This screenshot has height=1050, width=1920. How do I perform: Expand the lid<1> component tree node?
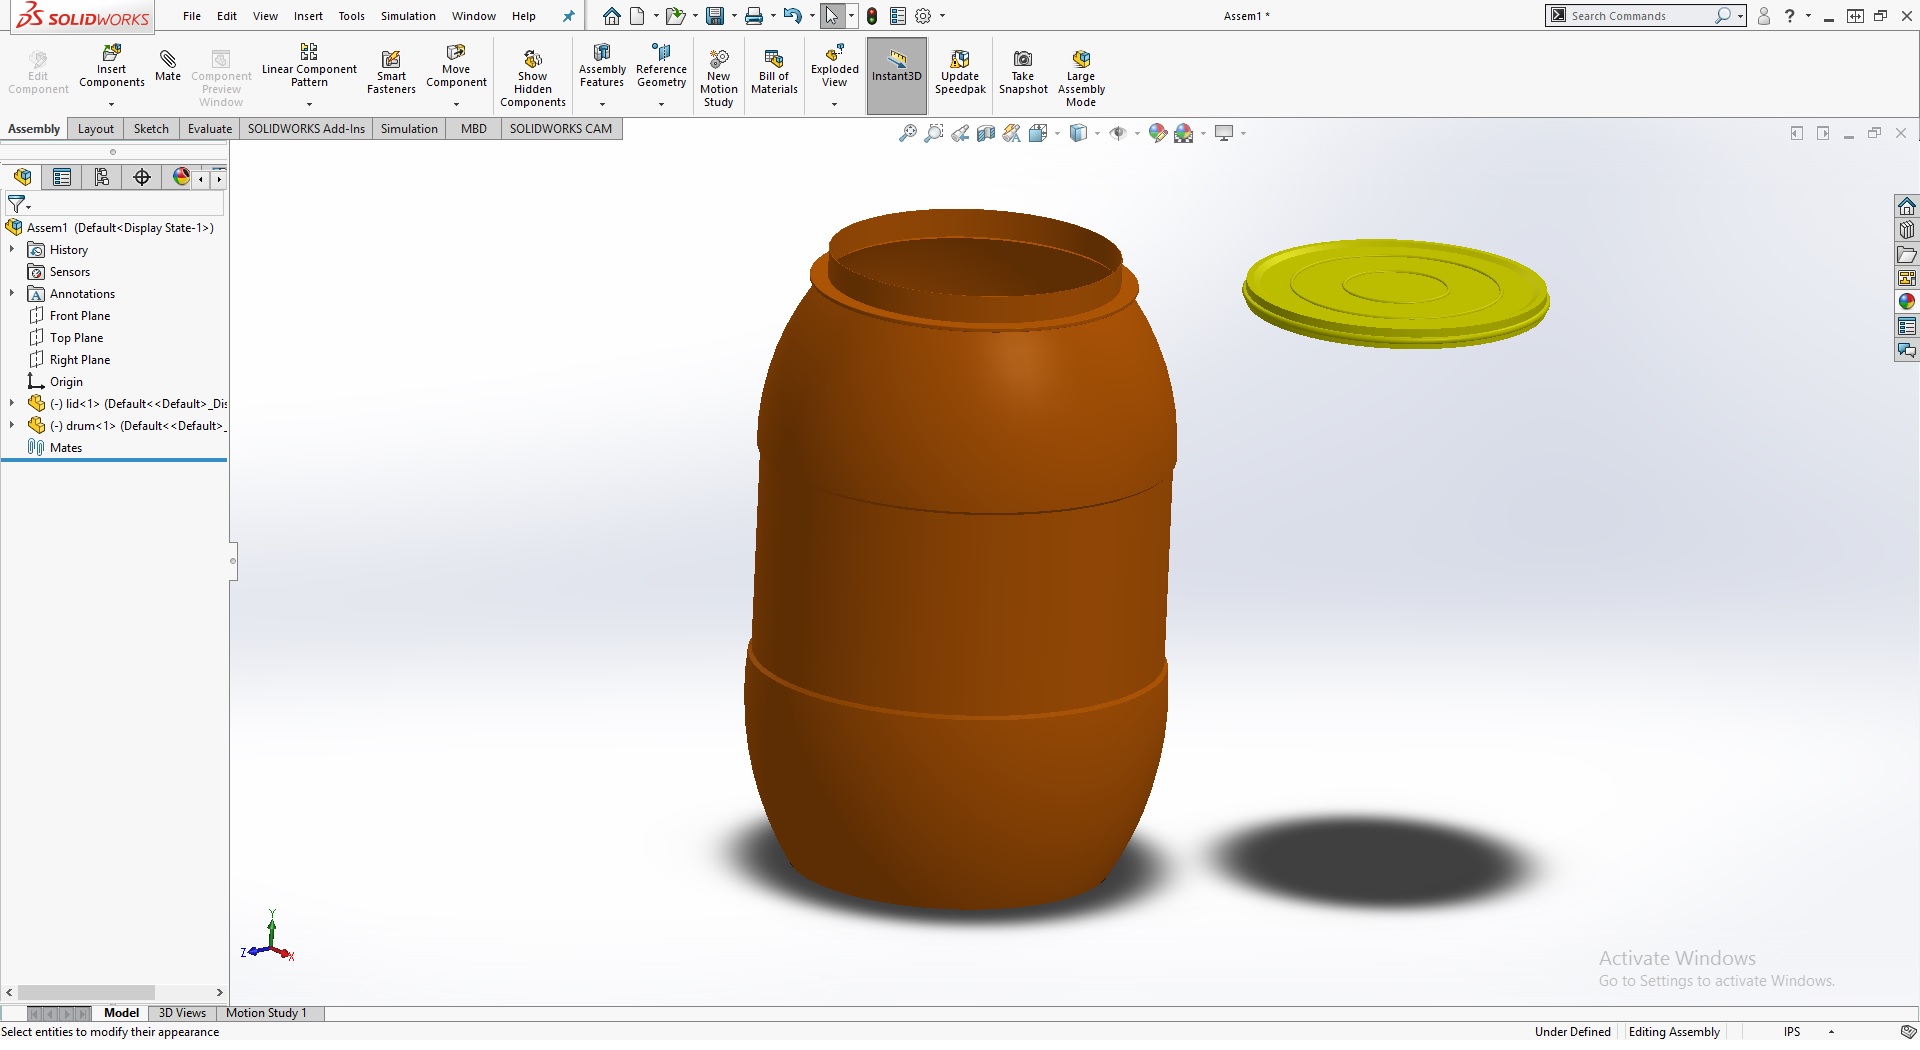(x=12, y=404)
